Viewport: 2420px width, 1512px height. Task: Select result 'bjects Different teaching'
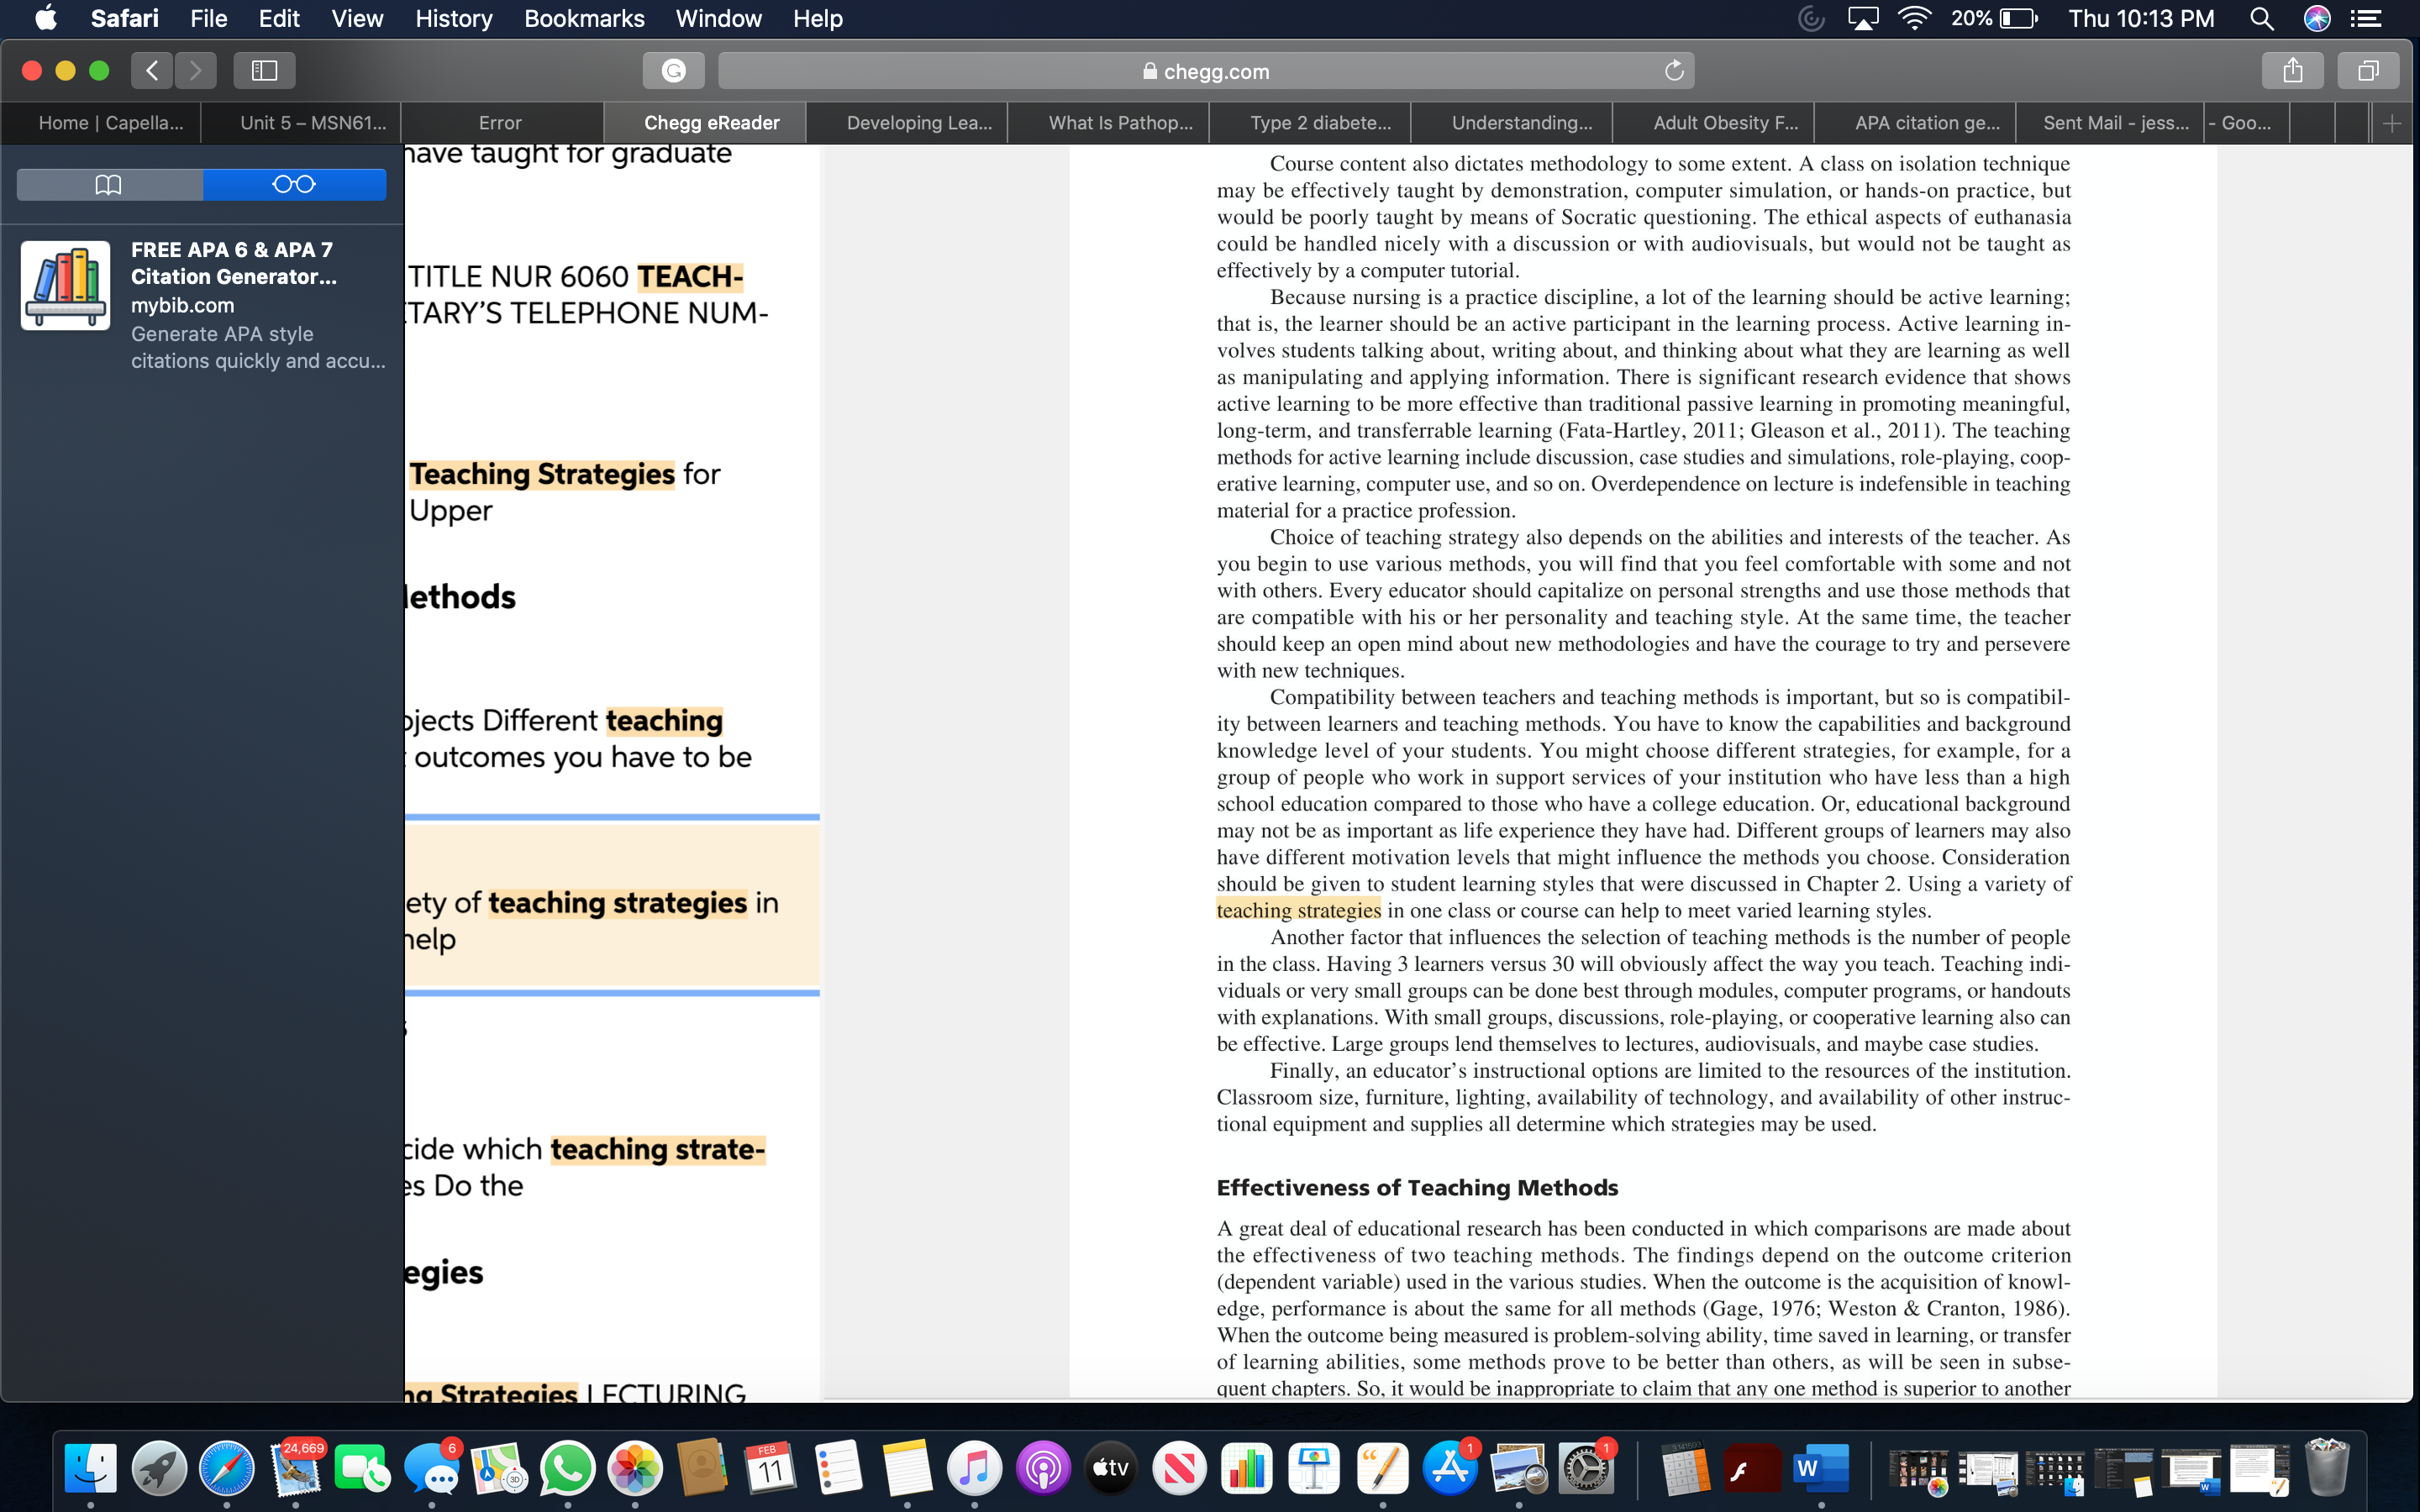coord(580,738)
